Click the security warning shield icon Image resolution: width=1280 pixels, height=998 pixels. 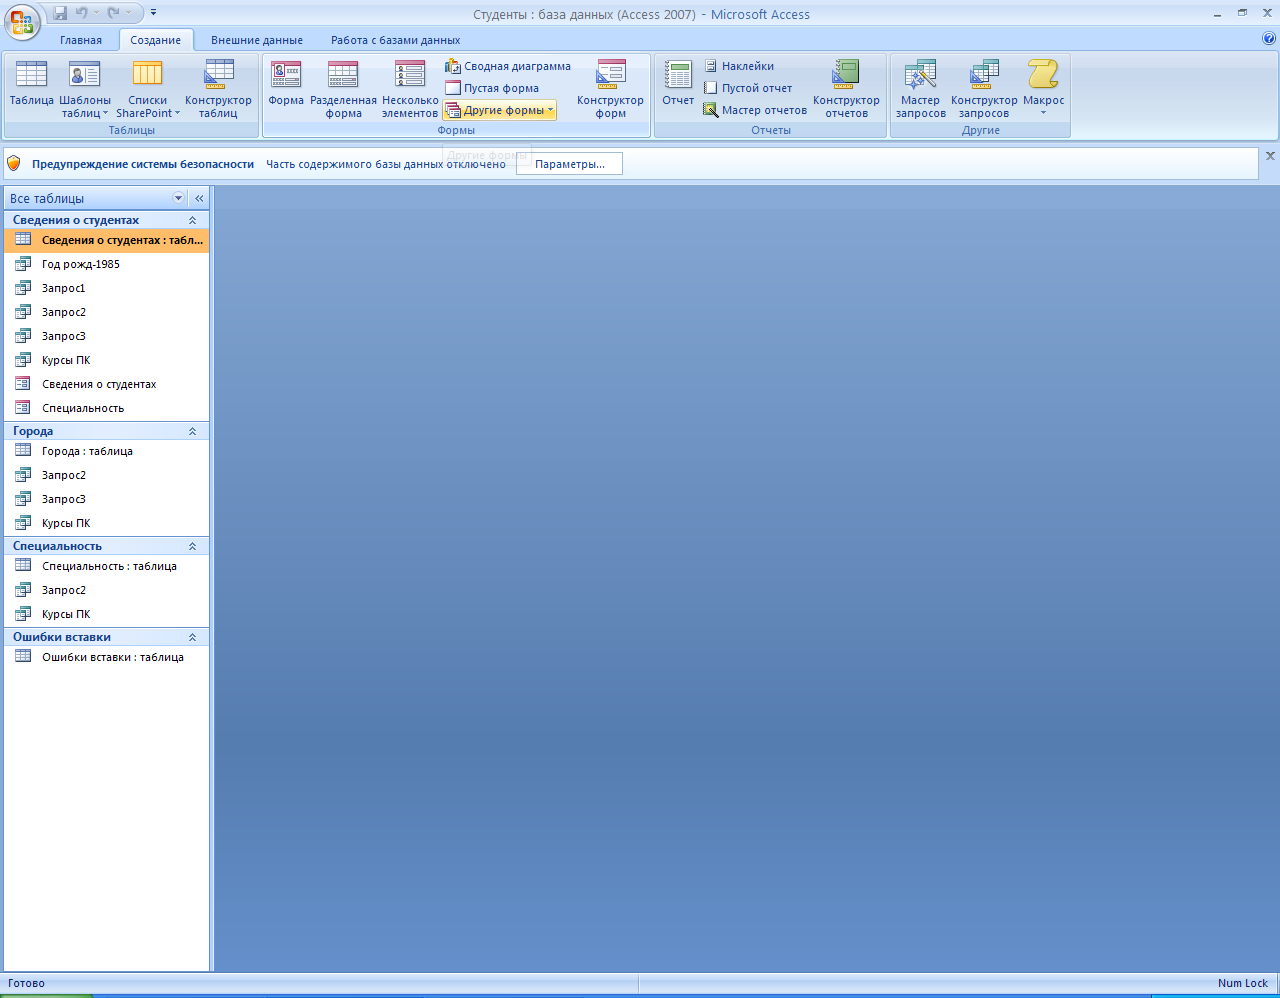point(14,163)
